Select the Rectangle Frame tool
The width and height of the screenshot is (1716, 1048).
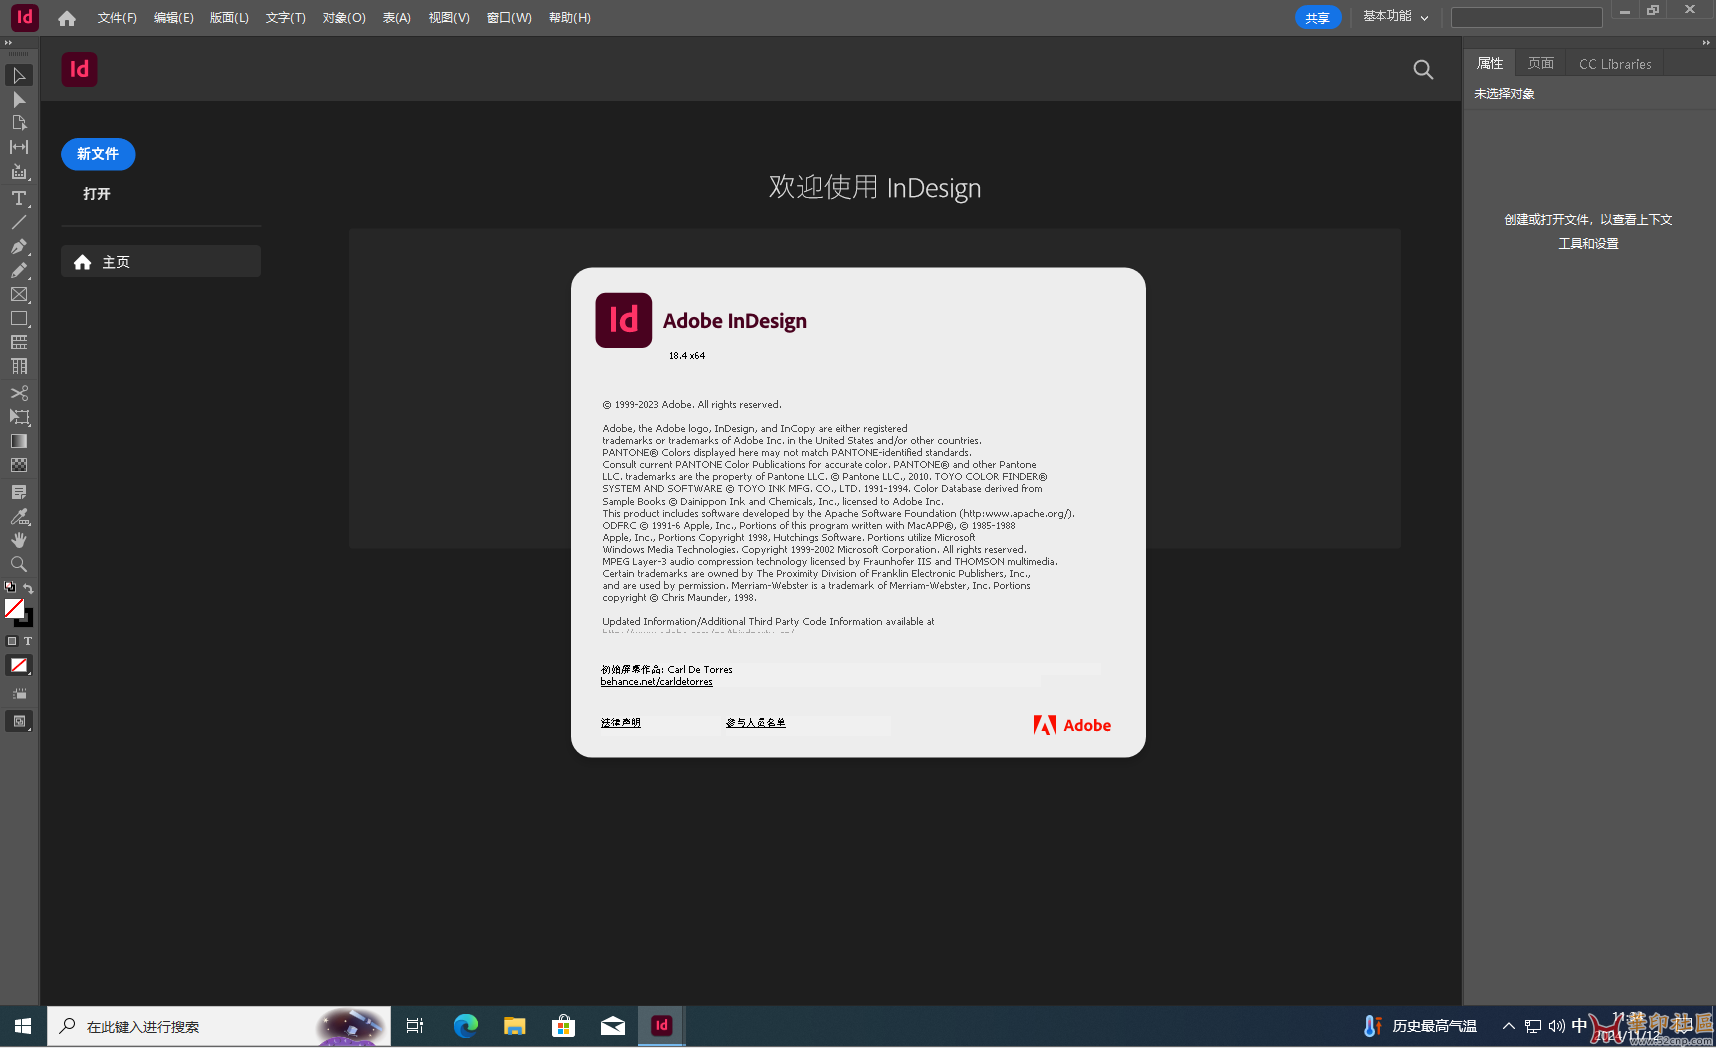click(x=19, y=294)
